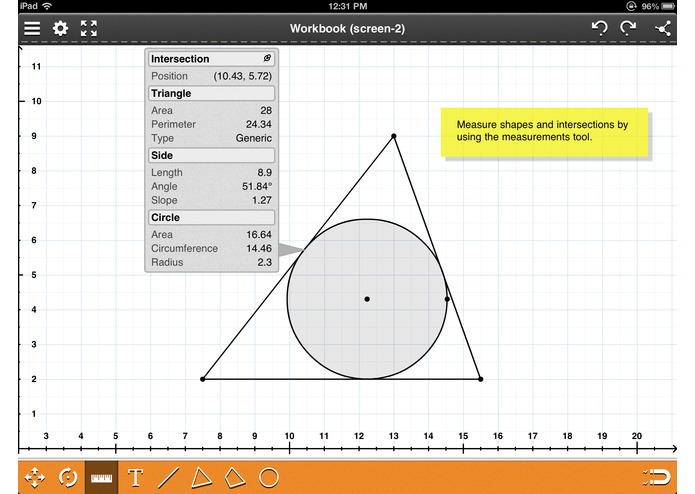Viewport: 695px width, 494px height.
Task: Tap the Triangle section header
Action: [211, 93]
